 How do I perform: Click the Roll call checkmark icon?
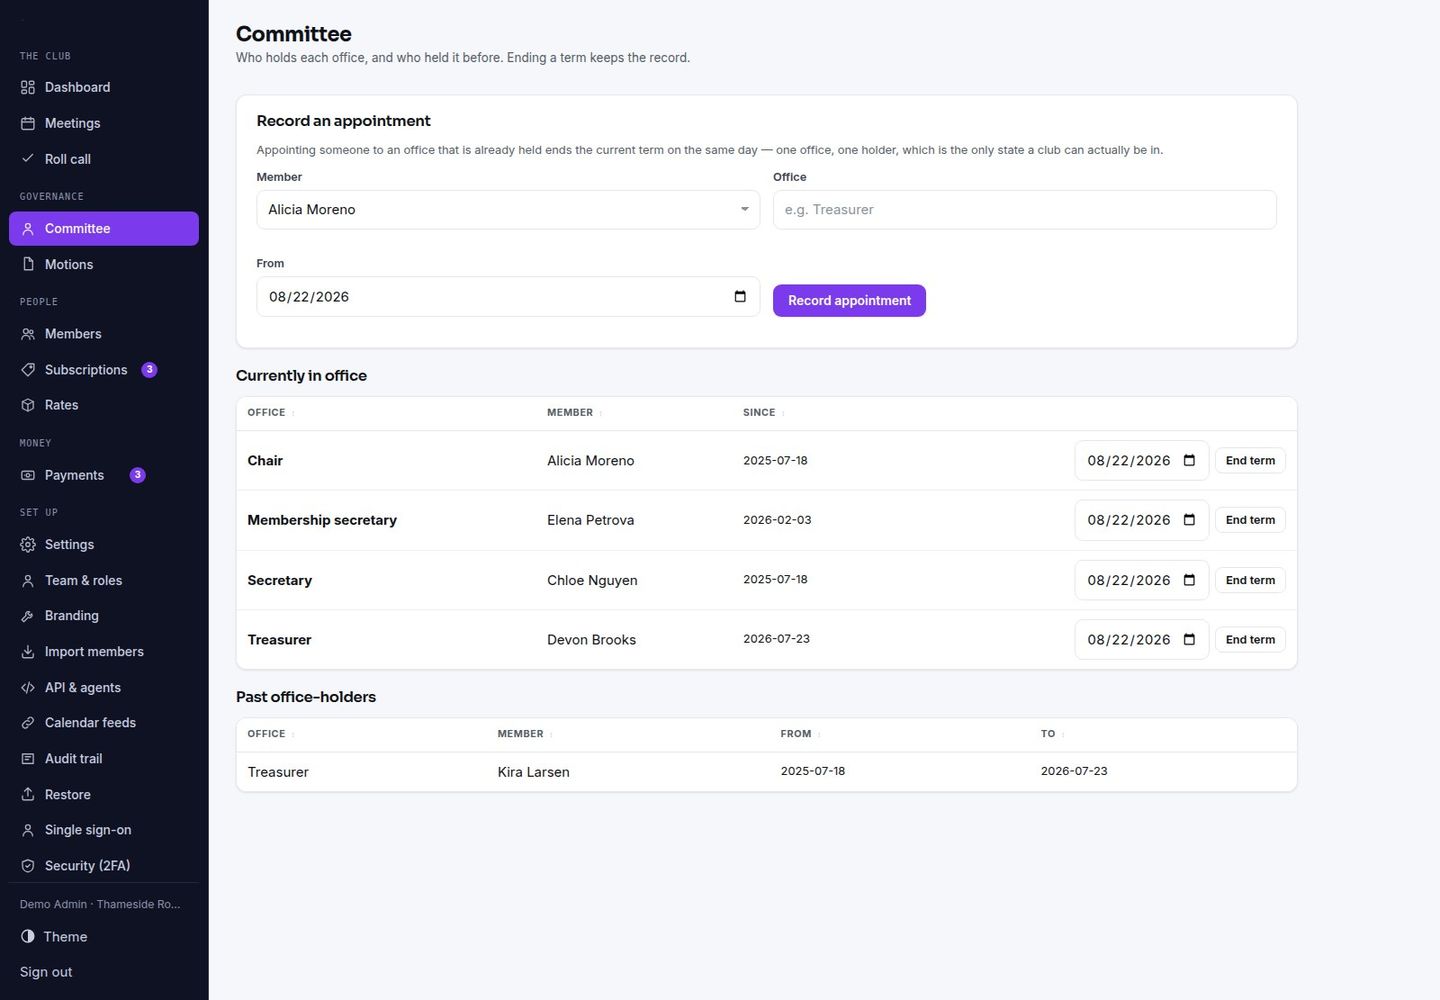click(x=28, y=159)
